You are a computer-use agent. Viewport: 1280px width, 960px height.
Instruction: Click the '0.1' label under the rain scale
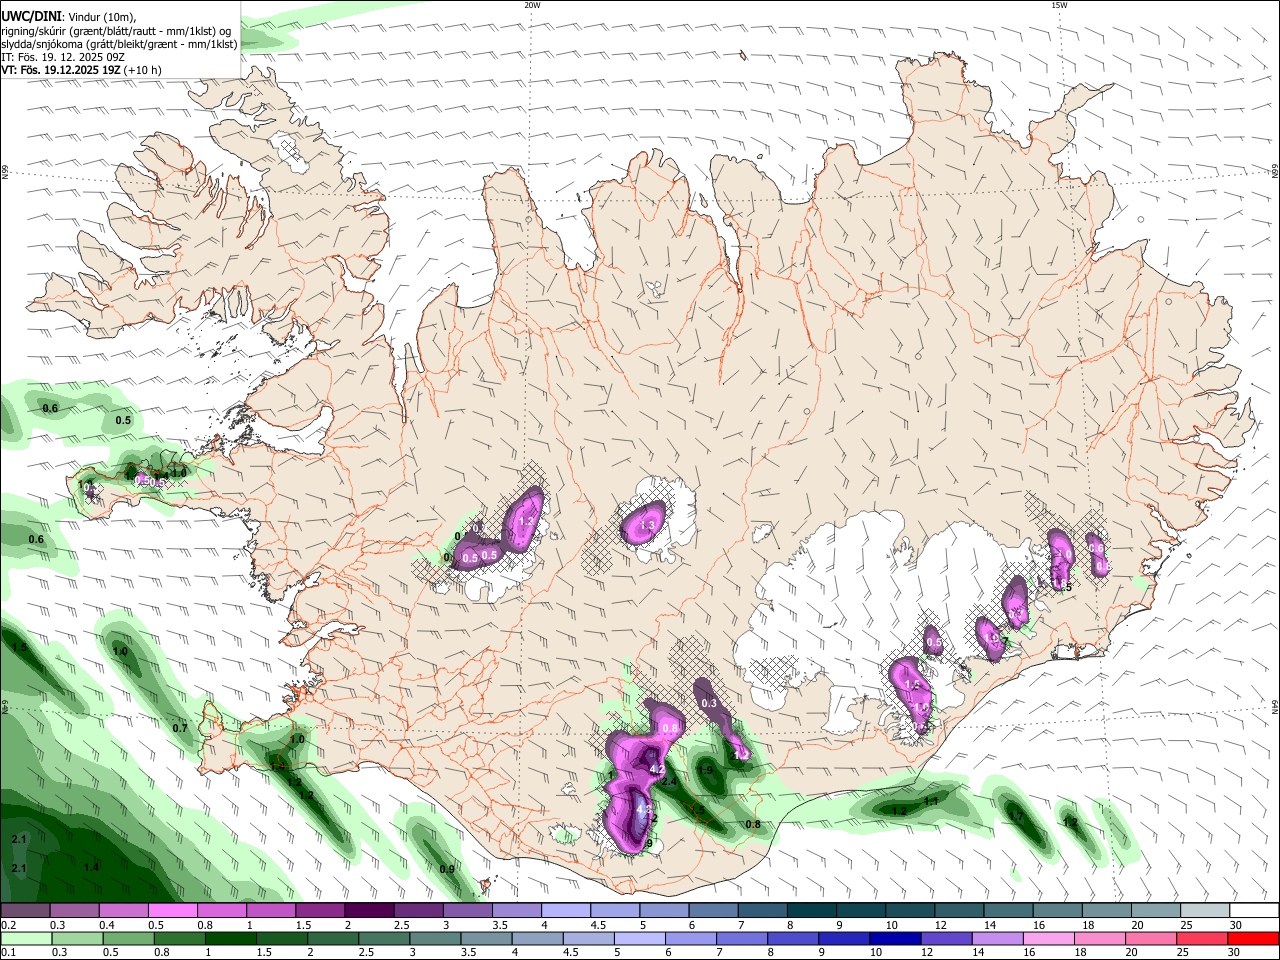(7, 953)
